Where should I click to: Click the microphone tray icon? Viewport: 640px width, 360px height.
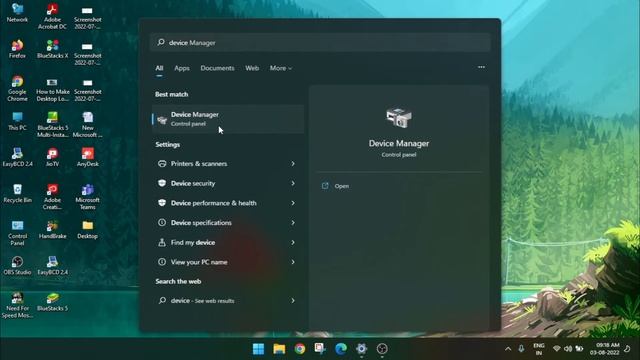click(x=521, y=349)
